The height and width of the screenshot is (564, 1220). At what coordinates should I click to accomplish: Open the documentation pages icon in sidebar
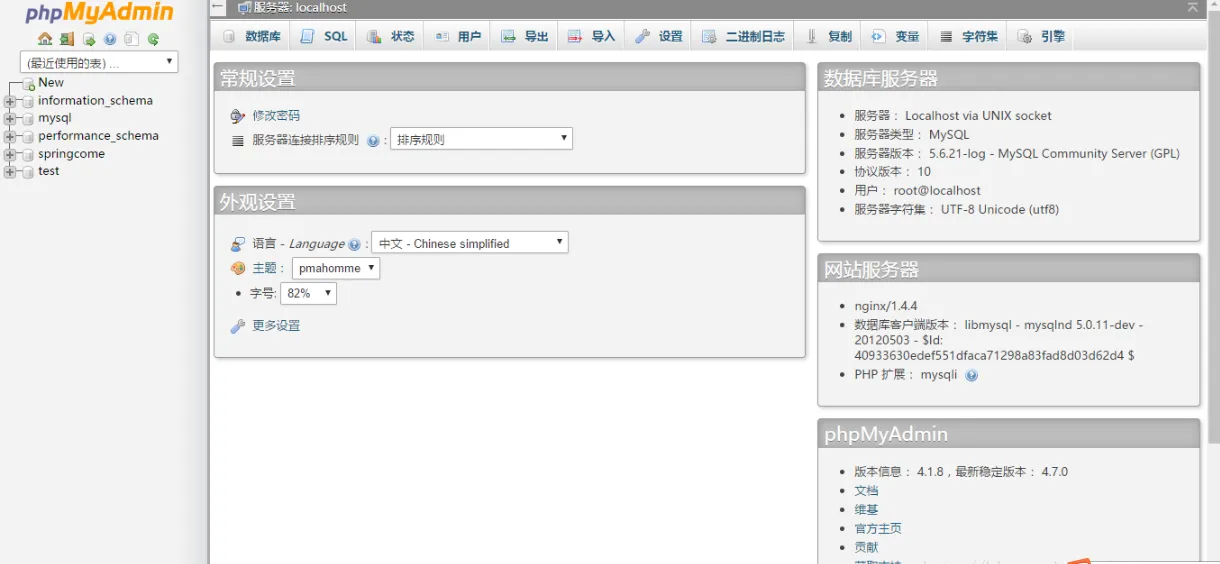click(x=131, y=40)
